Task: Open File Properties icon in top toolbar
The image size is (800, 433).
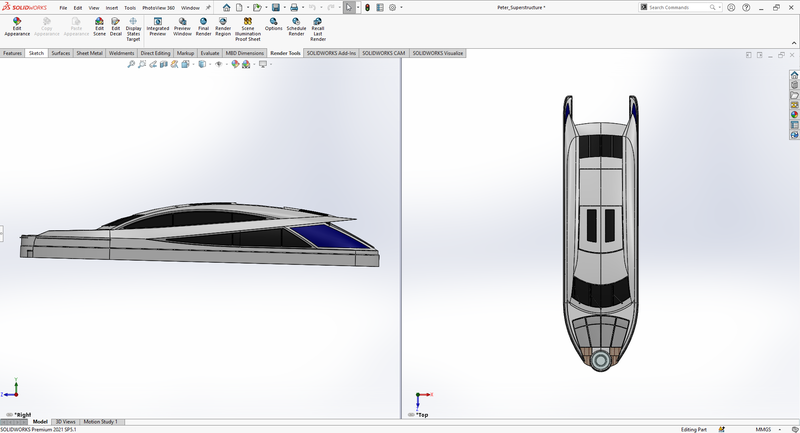Action: (x=380, y=8)
